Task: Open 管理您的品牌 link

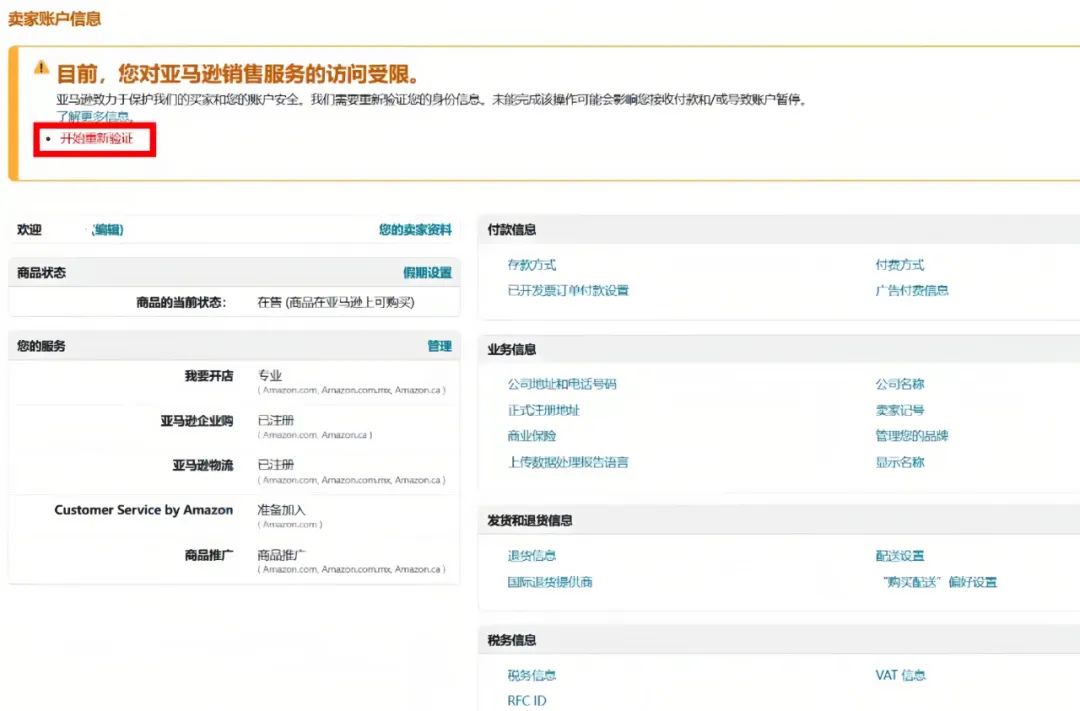Action: 912,435
